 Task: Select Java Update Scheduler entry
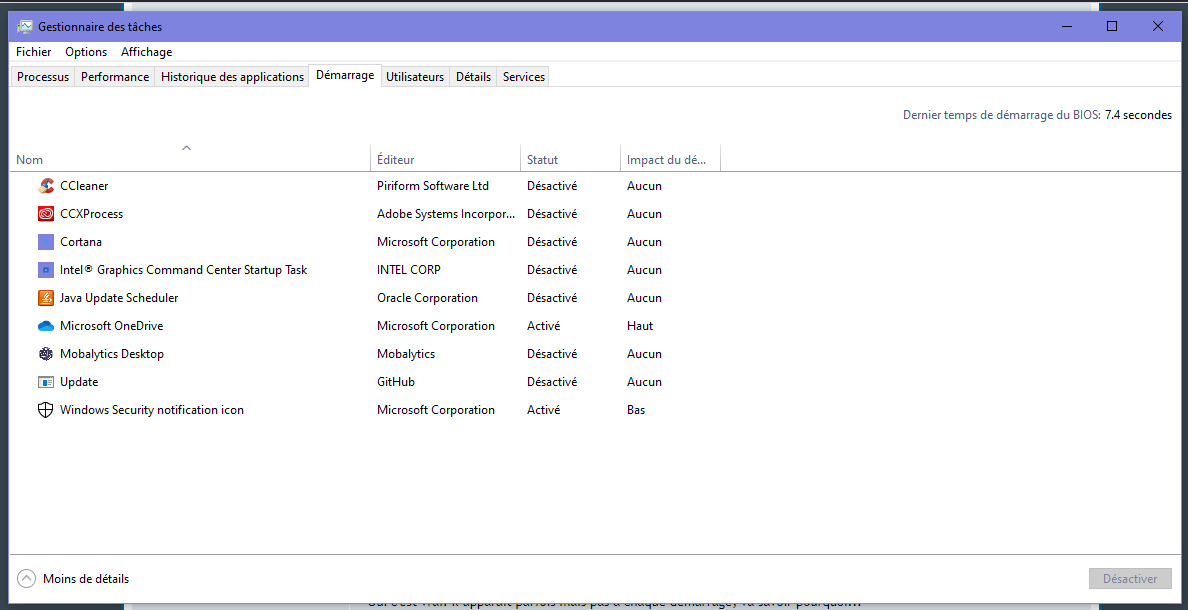click(x=119, y=298)
